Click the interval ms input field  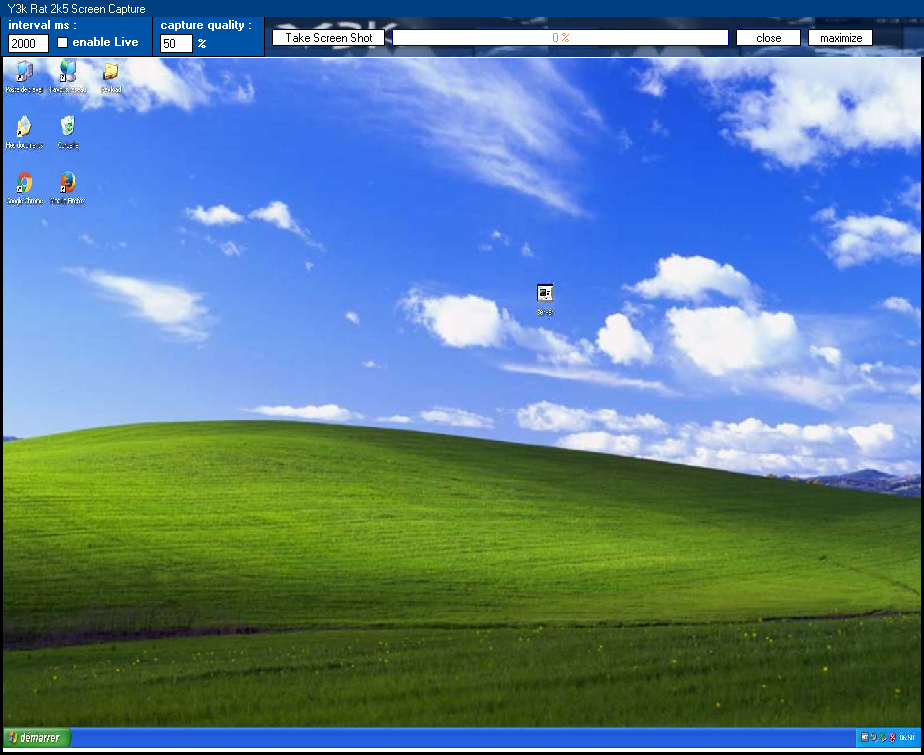28,44
